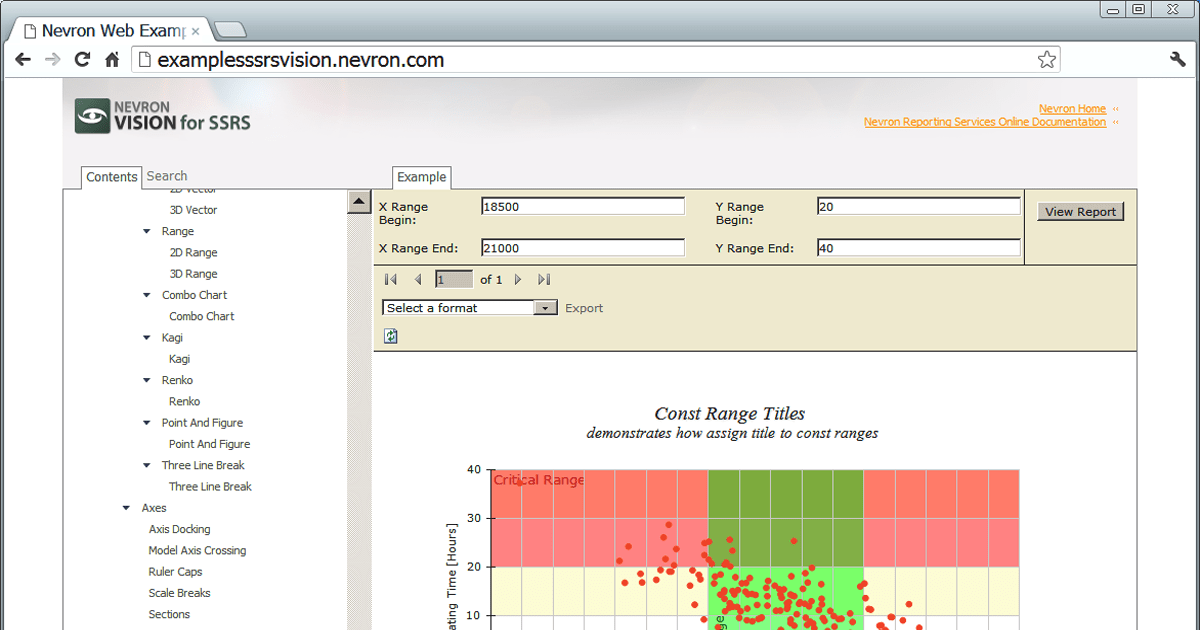Collapse the Axes tree branch
This screenshot has height=630, width=1200.
pyautogui.click(x=126, y=507)
